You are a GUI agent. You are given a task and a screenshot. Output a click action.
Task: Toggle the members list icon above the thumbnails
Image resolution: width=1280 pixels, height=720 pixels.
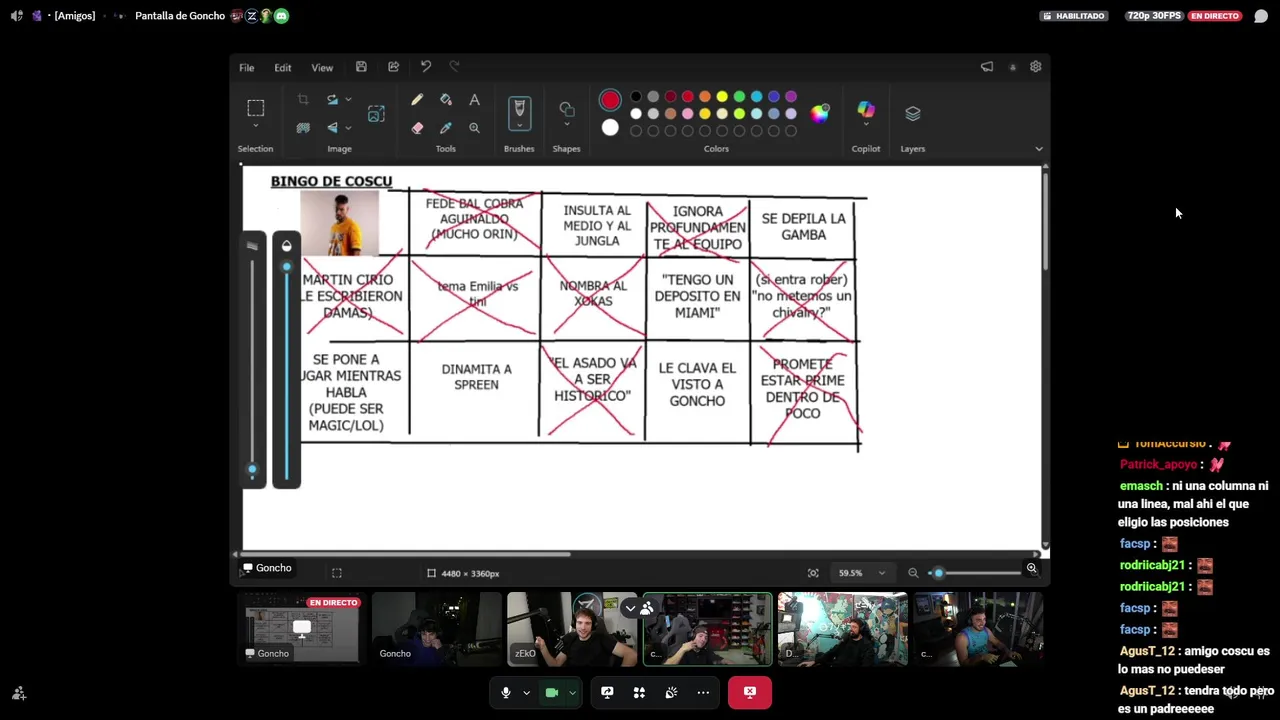pos(647,608)
